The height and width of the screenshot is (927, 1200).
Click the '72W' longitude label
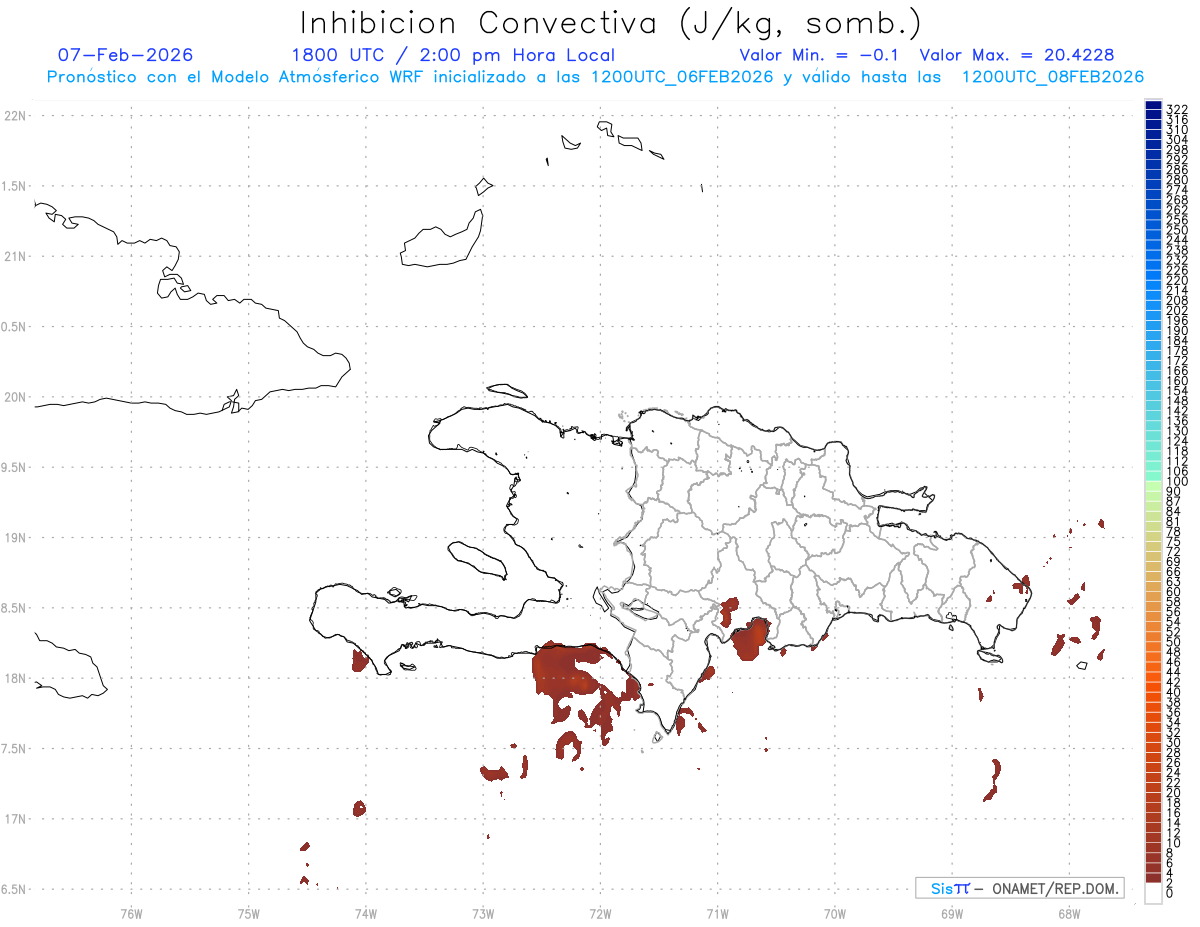click(x=600, y=913)
